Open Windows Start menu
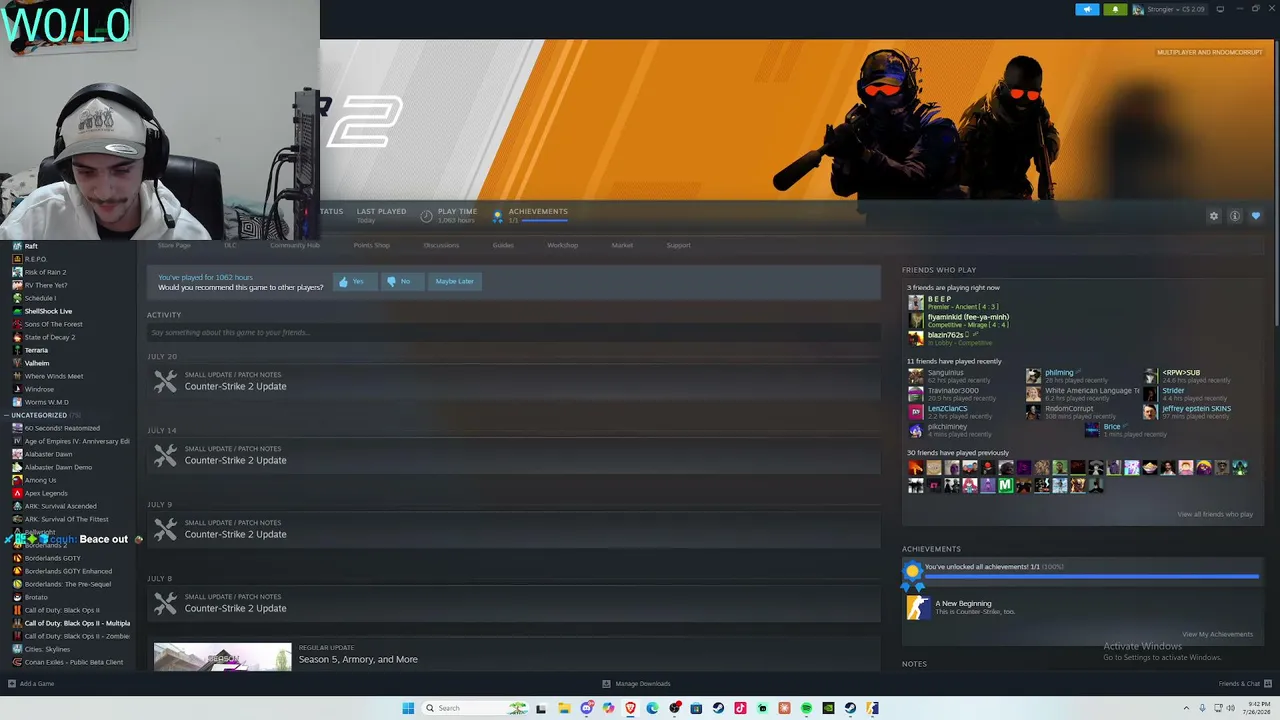The width and height of the screenshot is (1280, 720). tap(408, 708)
